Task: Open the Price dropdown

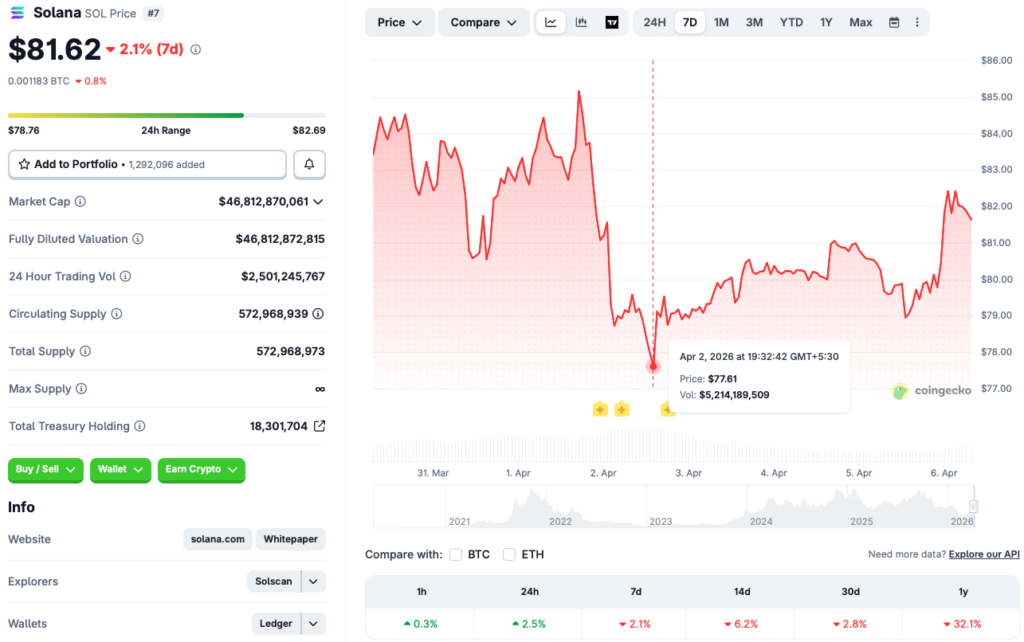Action: point(399,21)
